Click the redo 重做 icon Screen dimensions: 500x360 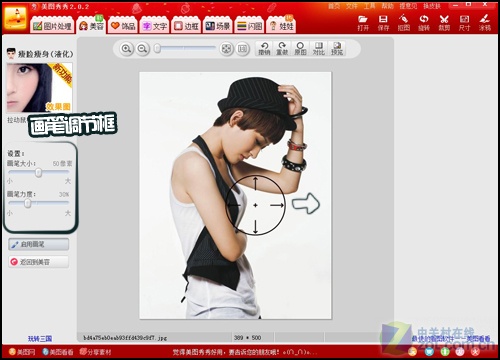(282, 49)
